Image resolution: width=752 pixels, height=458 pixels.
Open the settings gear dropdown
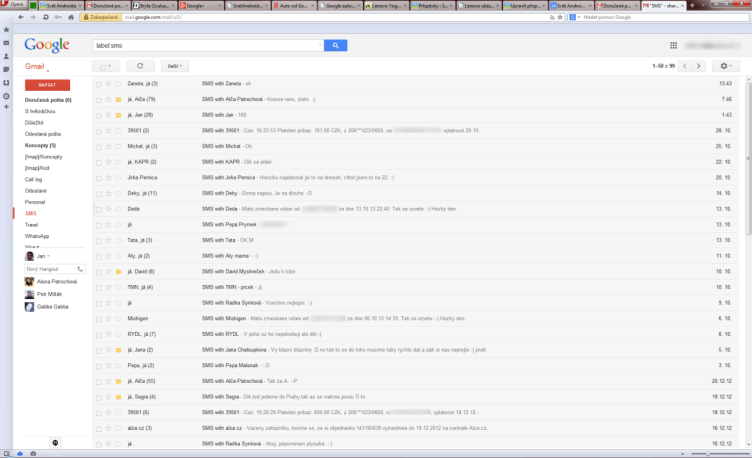726,66
